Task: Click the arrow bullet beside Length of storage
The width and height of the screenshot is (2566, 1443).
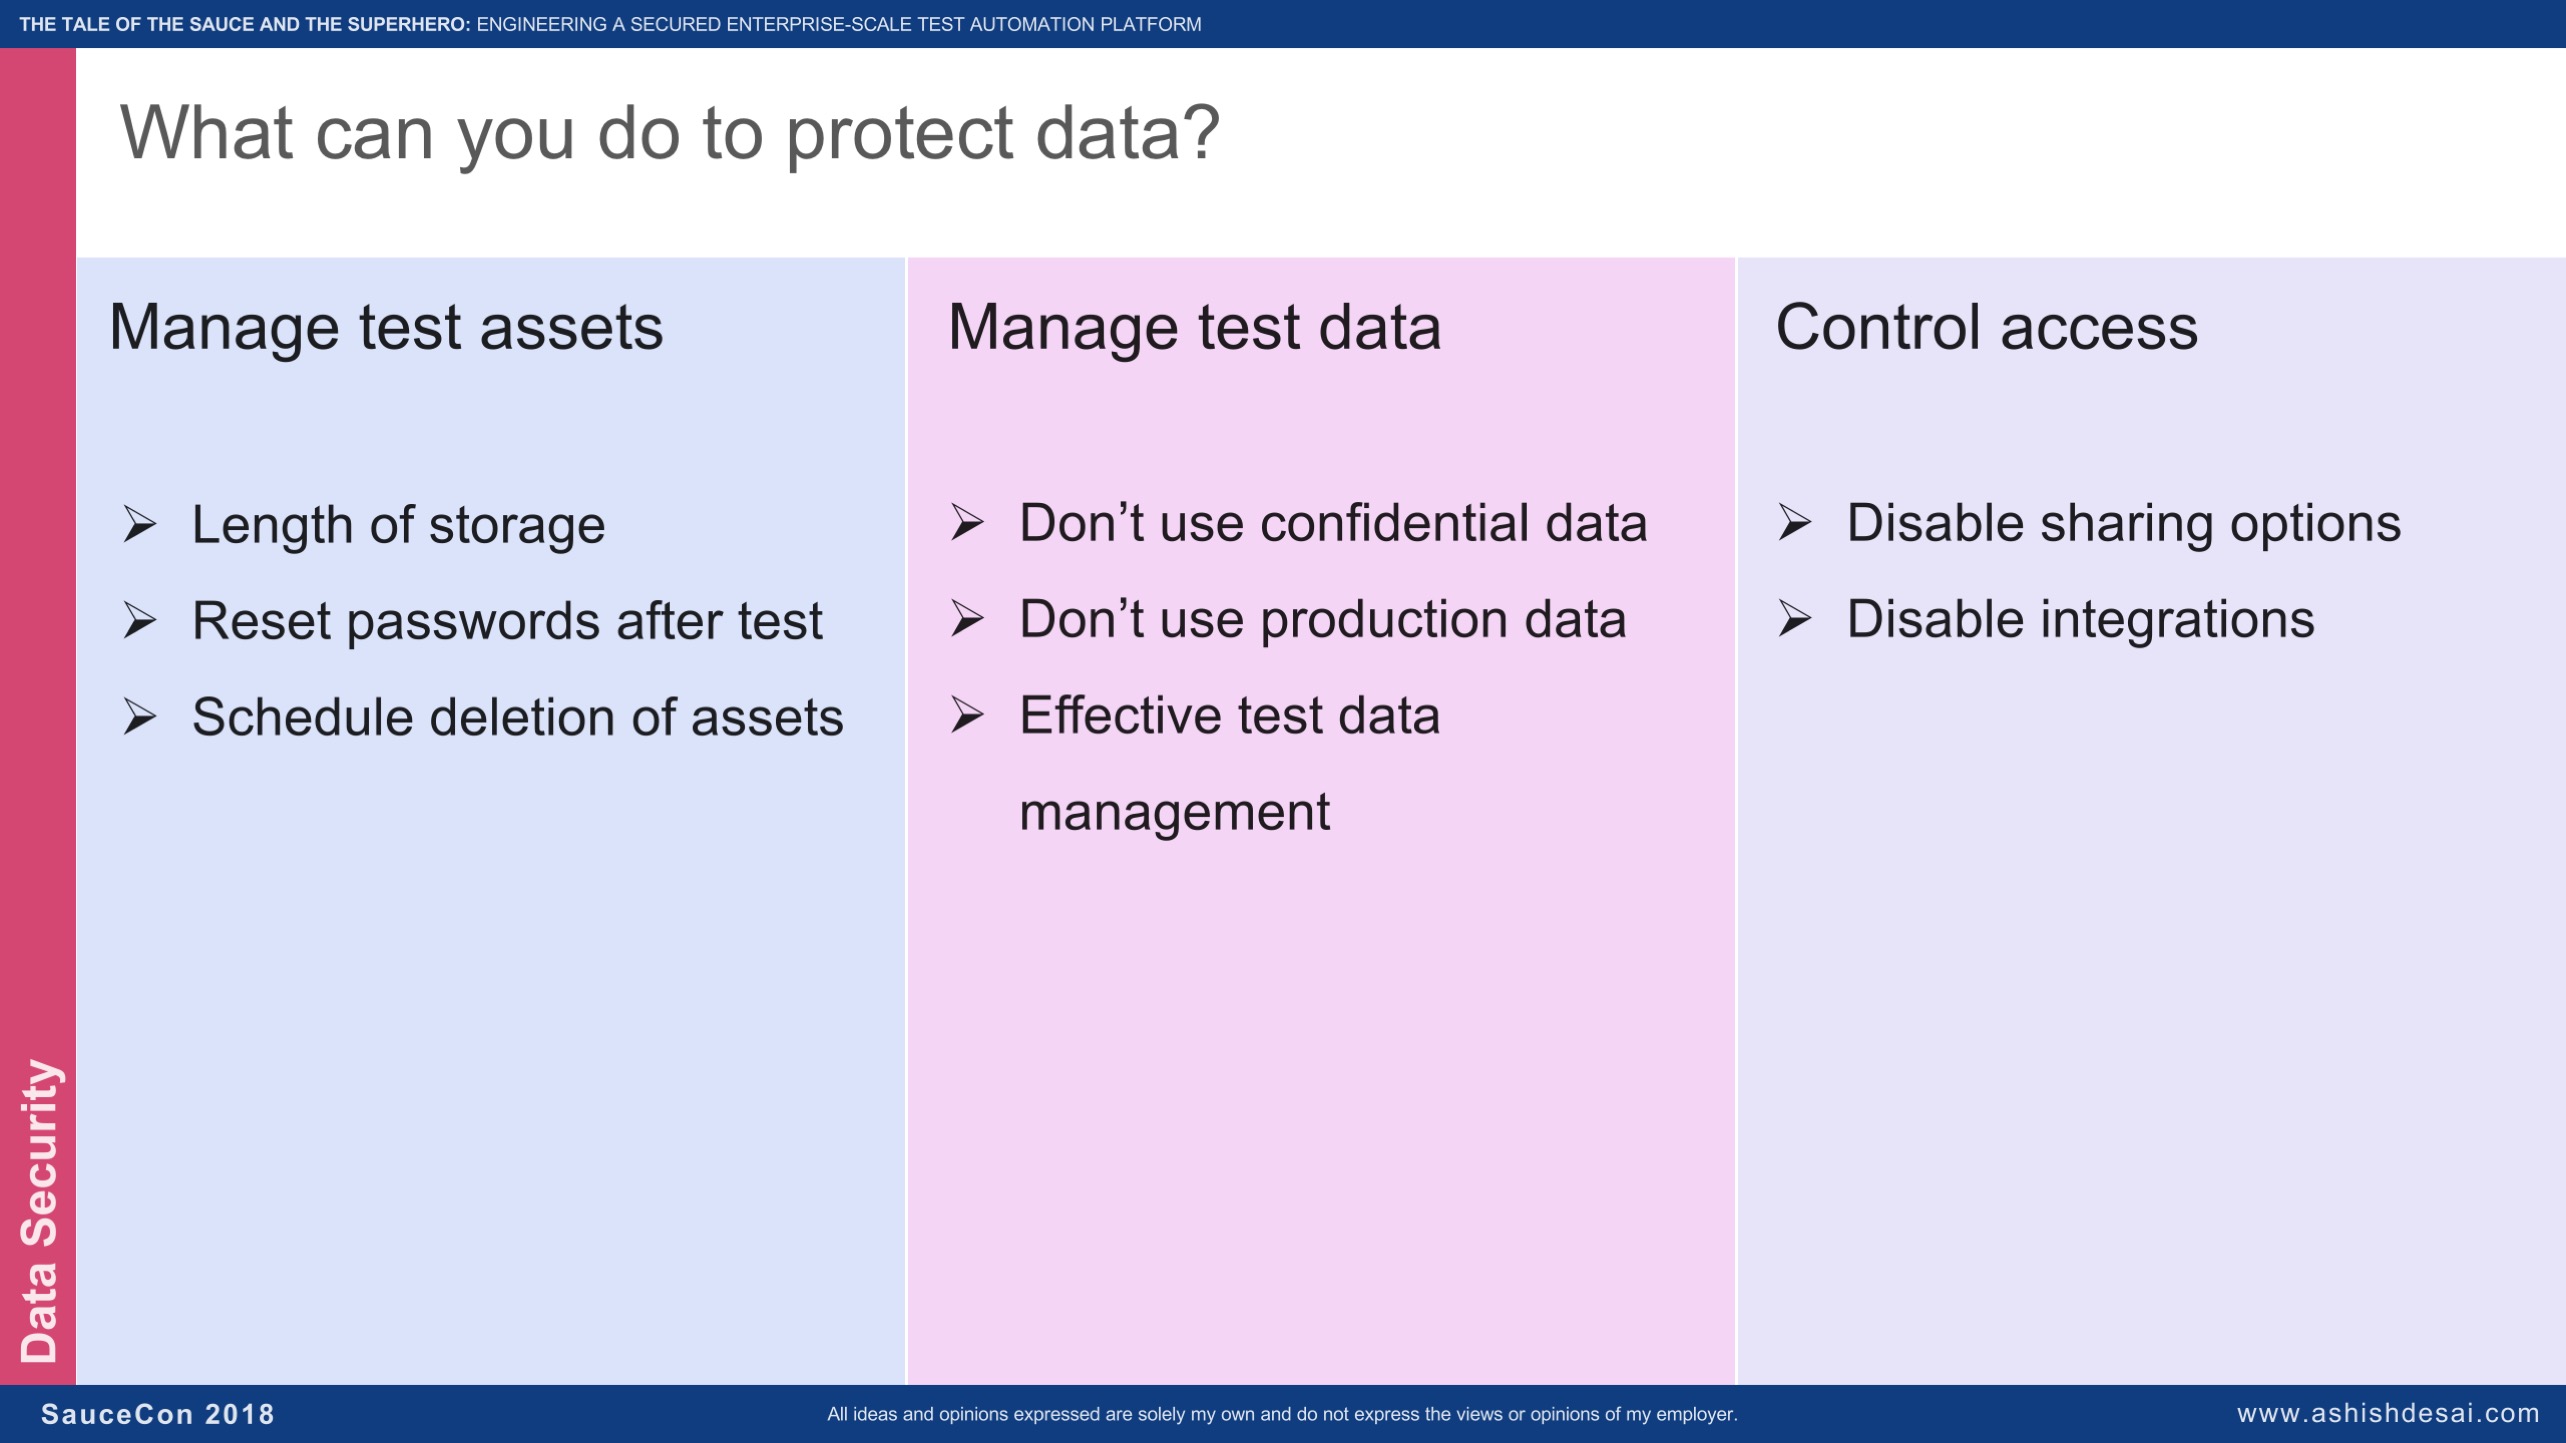Action: coord(140,523)
